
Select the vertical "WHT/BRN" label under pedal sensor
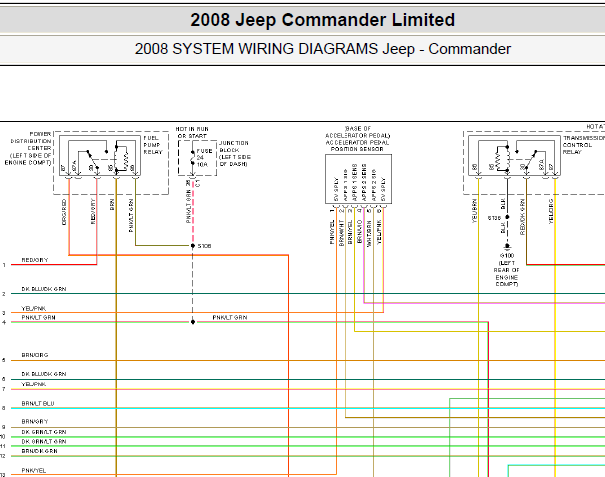click(369, 233)
